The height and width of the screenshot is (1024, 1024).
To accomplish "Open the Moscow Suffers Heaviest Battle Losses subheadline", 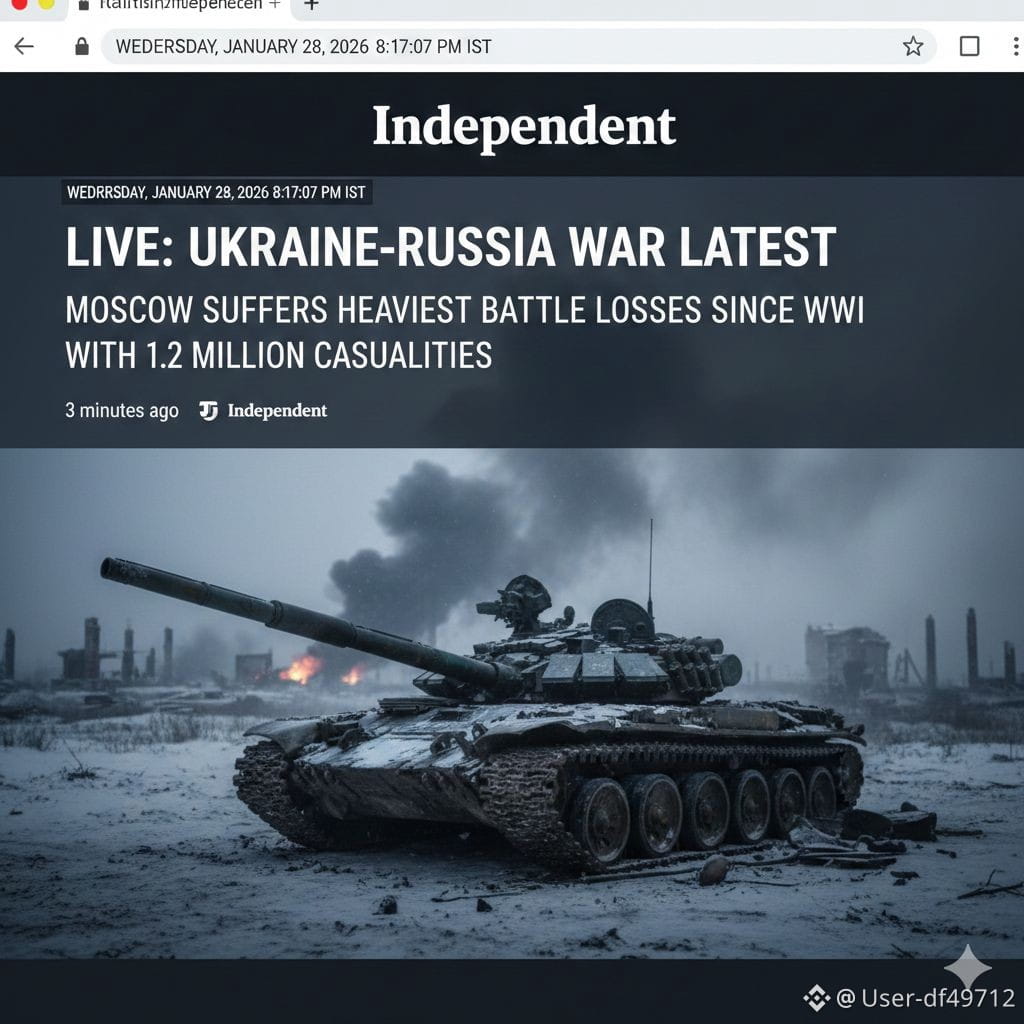I will pyautogui.click(x=464, y=332).
